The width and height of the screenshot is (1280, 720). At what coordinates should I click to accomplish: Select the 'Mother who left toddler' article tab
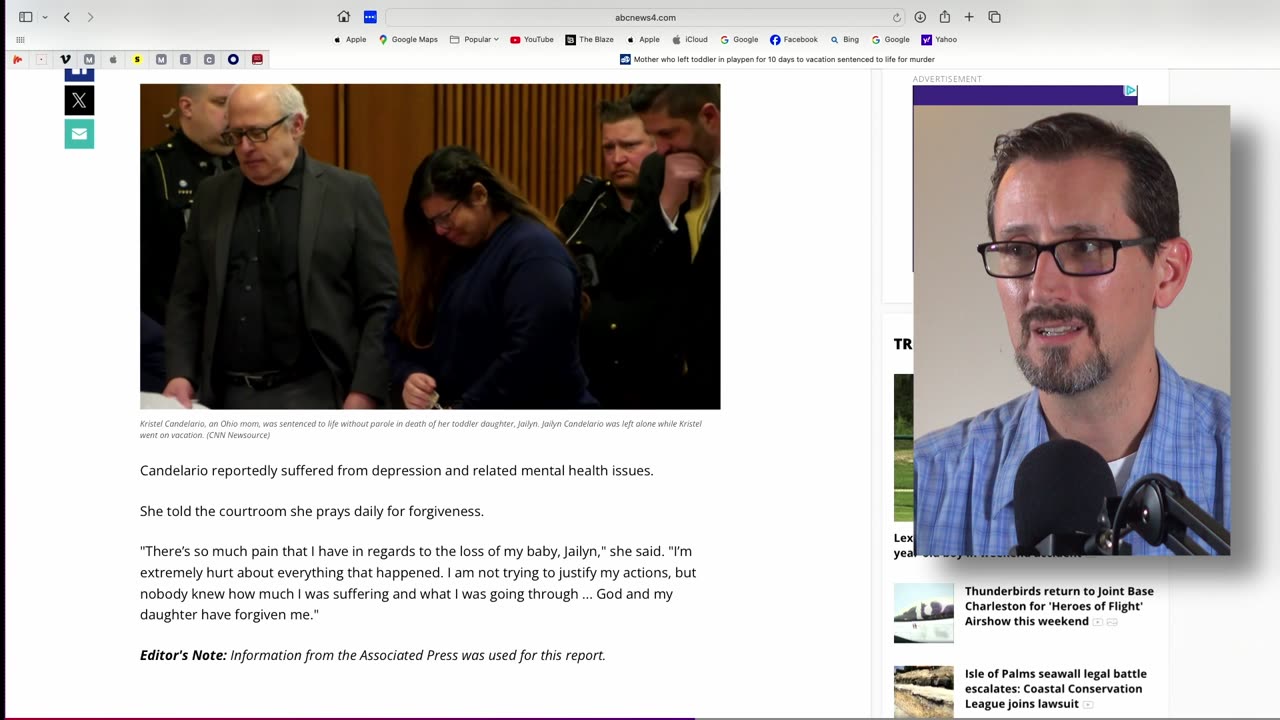point(776,60)
